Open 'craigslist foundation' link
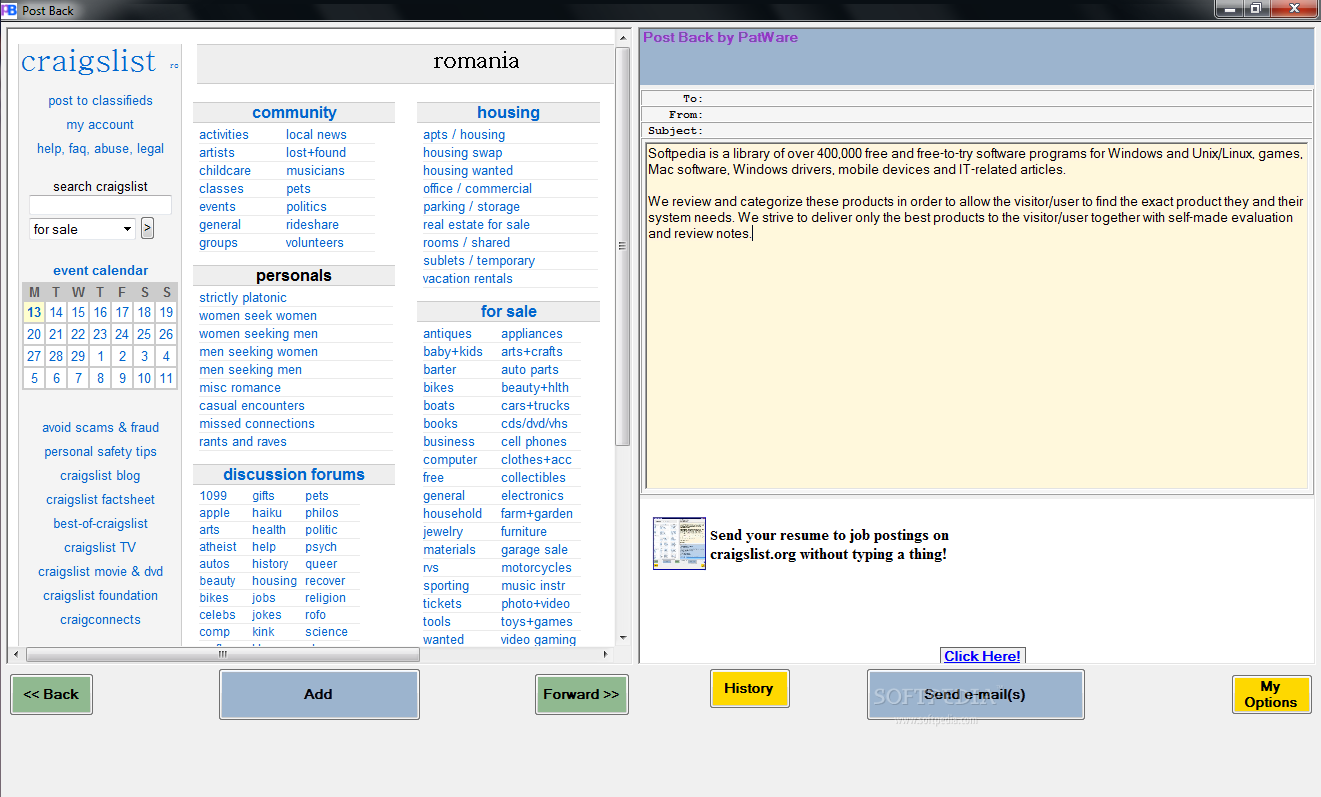The height and width of the screenshot is (797, 1321). point(100,595)
